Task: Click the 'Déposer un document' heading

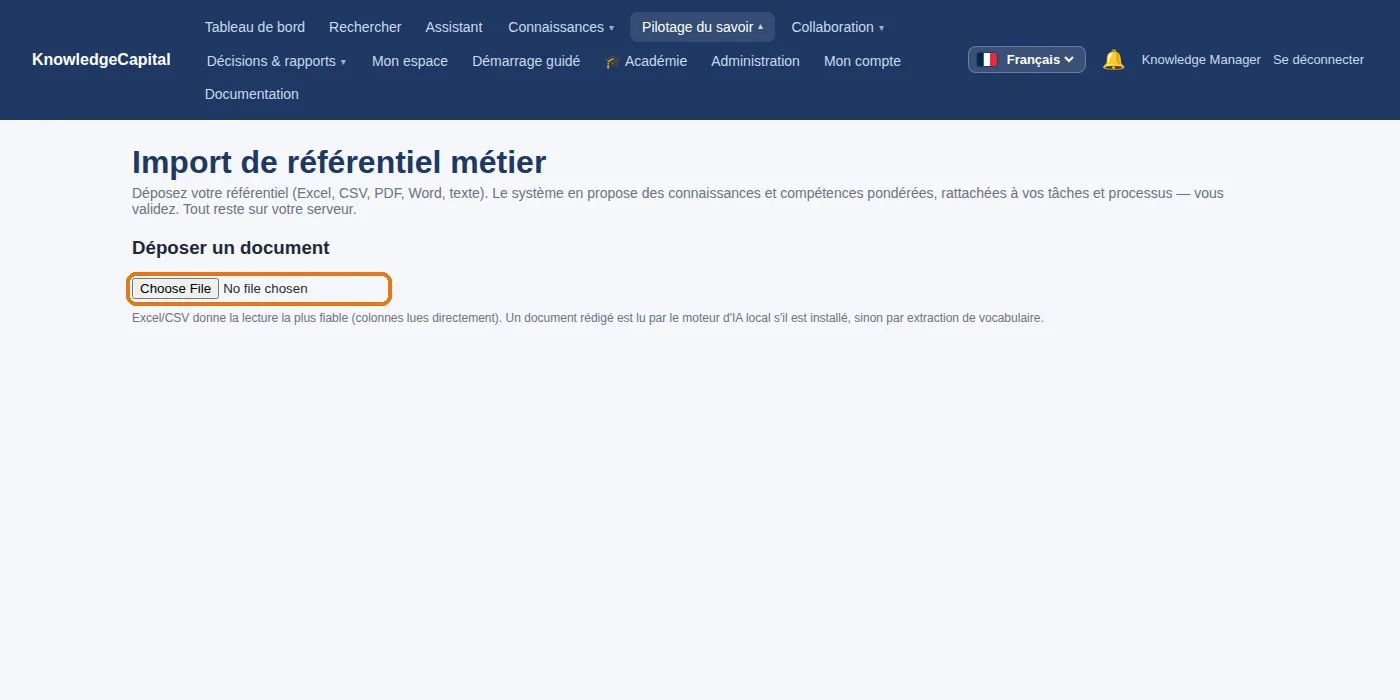Action: click(x=231, y=248)
